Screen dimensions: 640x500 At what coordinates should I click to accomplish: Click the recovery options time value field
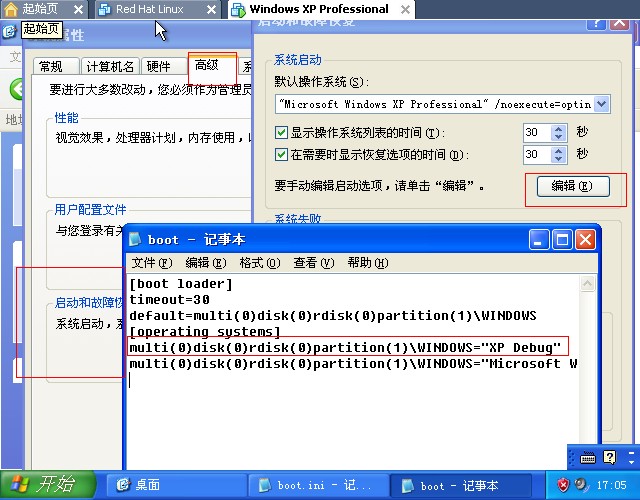click(537, 154)
